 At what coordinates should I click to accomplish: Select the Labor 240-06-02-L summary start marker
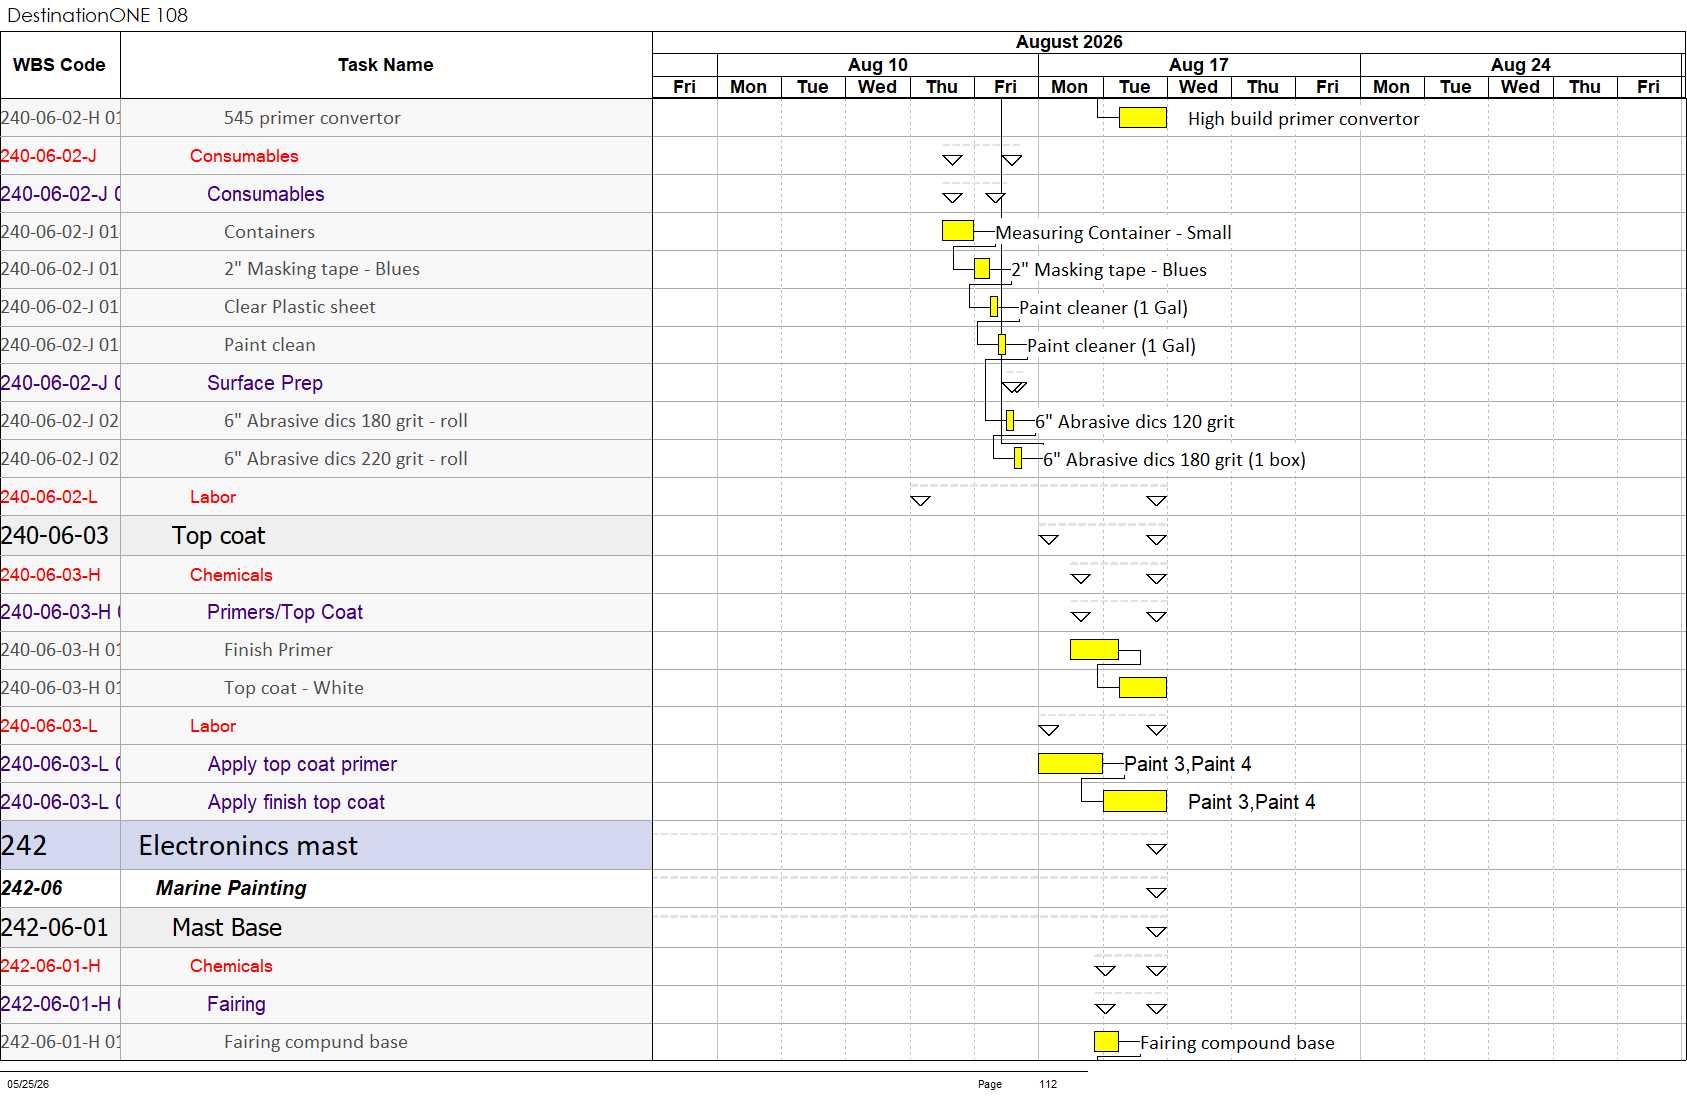pyautogui.click(x=920, y=501)
